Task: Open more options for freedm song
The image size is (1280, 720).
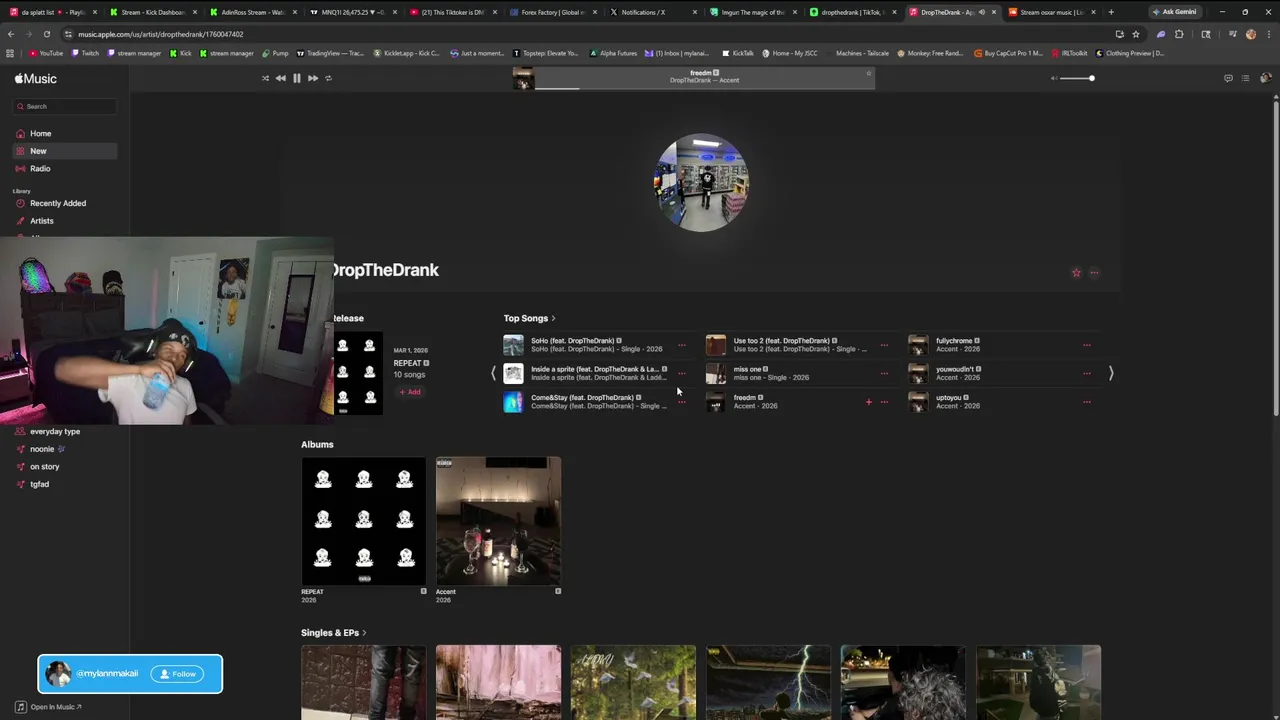Action: coord(884,402)
